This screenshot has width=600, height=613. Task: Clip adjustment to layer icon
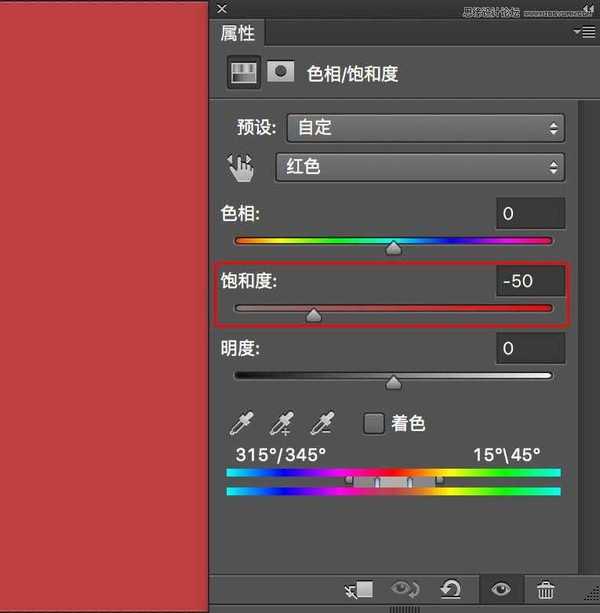coord(359,590)
